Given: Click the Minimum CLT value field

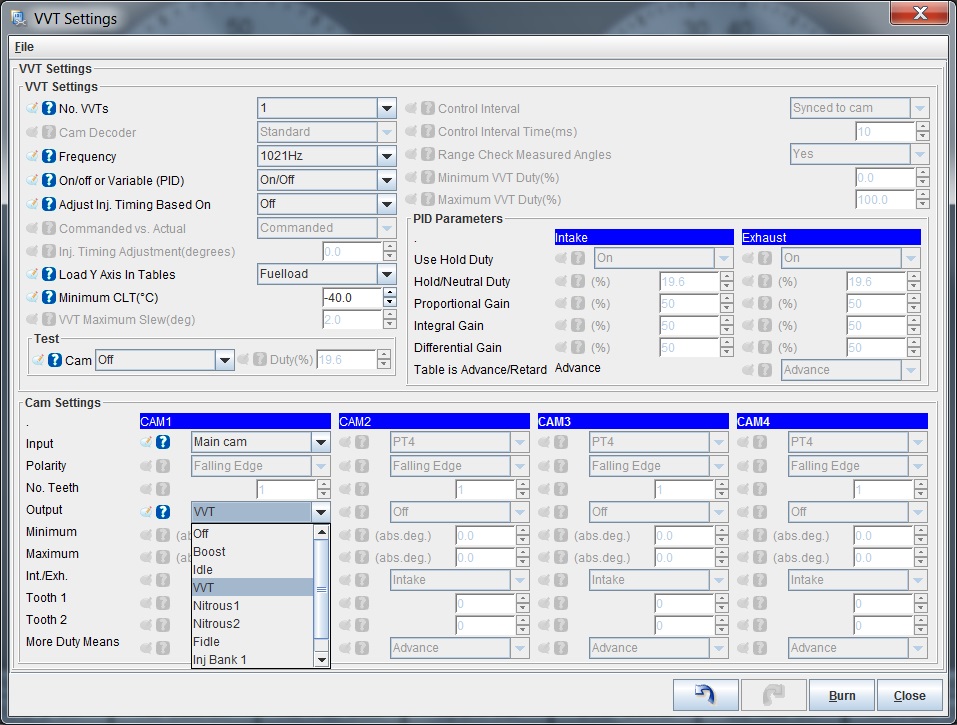Looking at the screenshot, I should point(353,298).
